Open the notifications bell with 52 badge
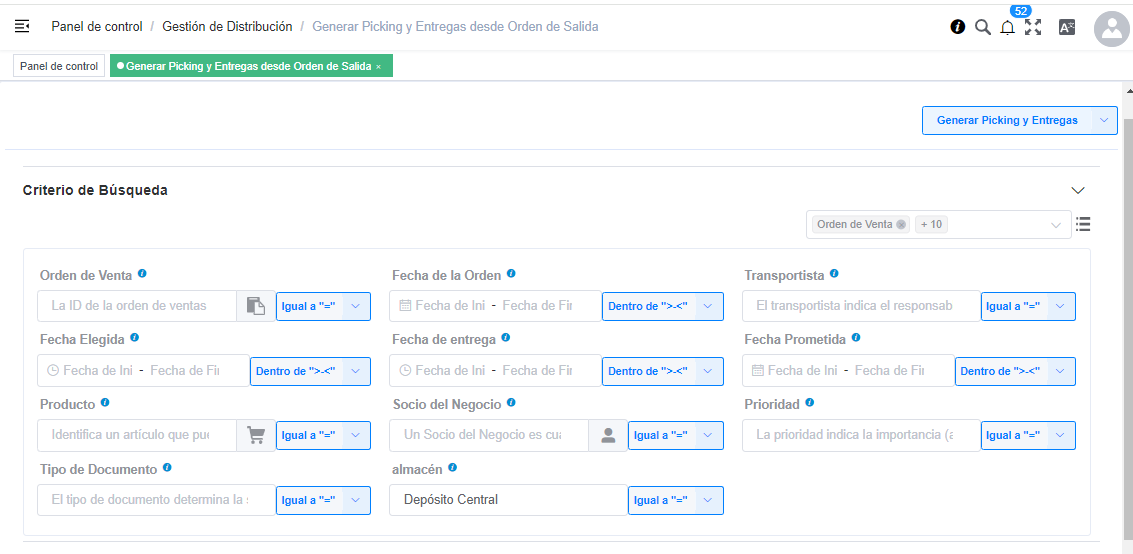 tap(1007, 27)
